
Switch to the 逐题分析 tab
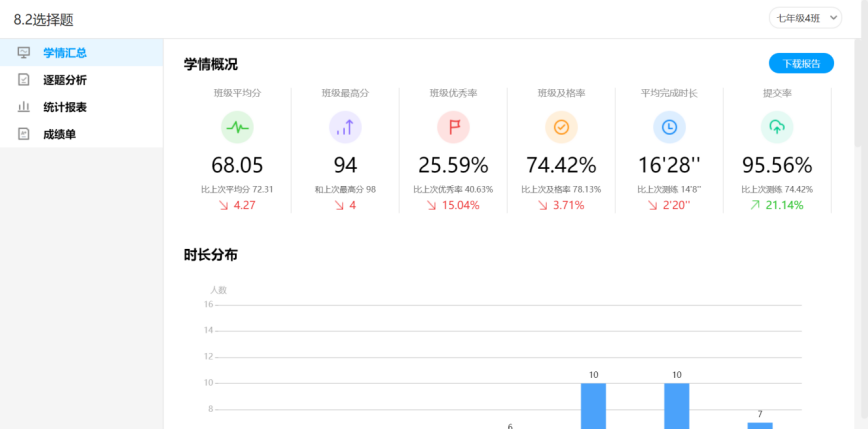coord(64,80)
